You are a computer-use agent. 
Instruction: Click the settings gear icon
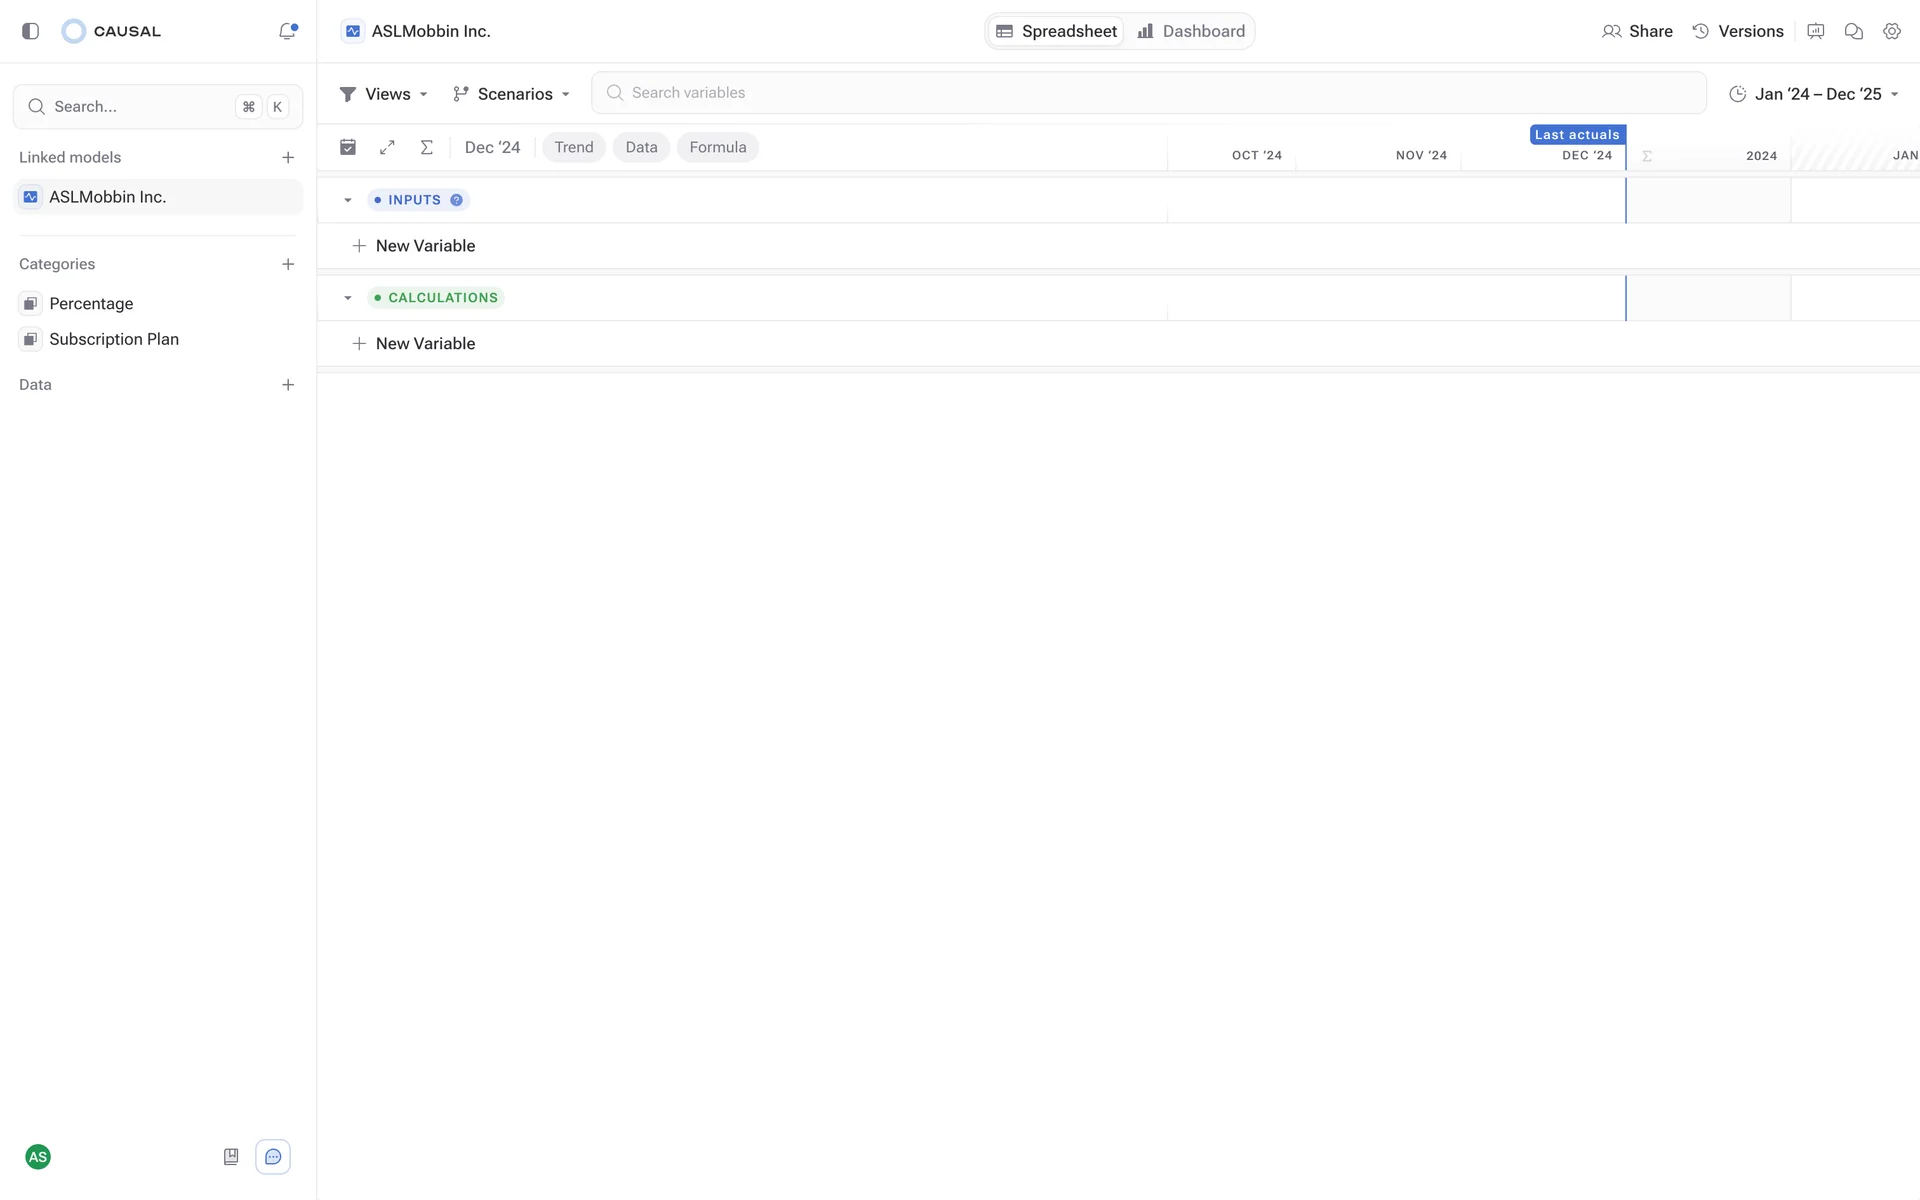coord(1891,31)
